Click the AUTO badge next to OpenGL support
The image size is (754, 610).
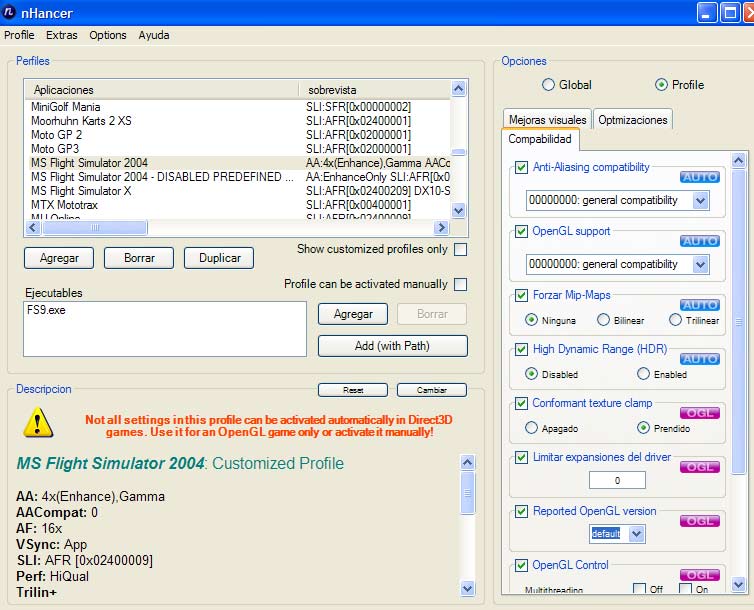(700, 241)
